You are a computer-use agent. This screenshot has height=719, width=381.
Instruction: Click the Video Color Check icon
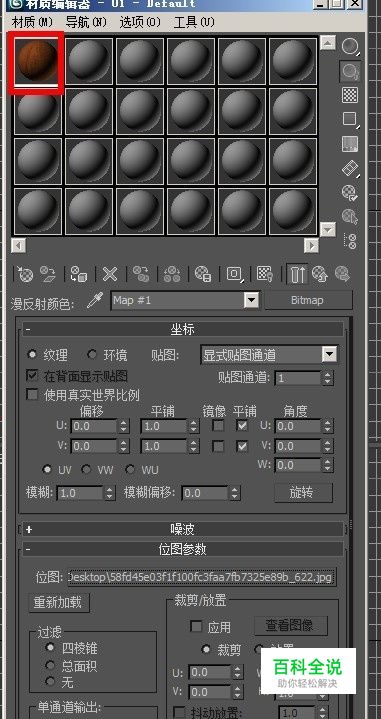click(350, 144)
